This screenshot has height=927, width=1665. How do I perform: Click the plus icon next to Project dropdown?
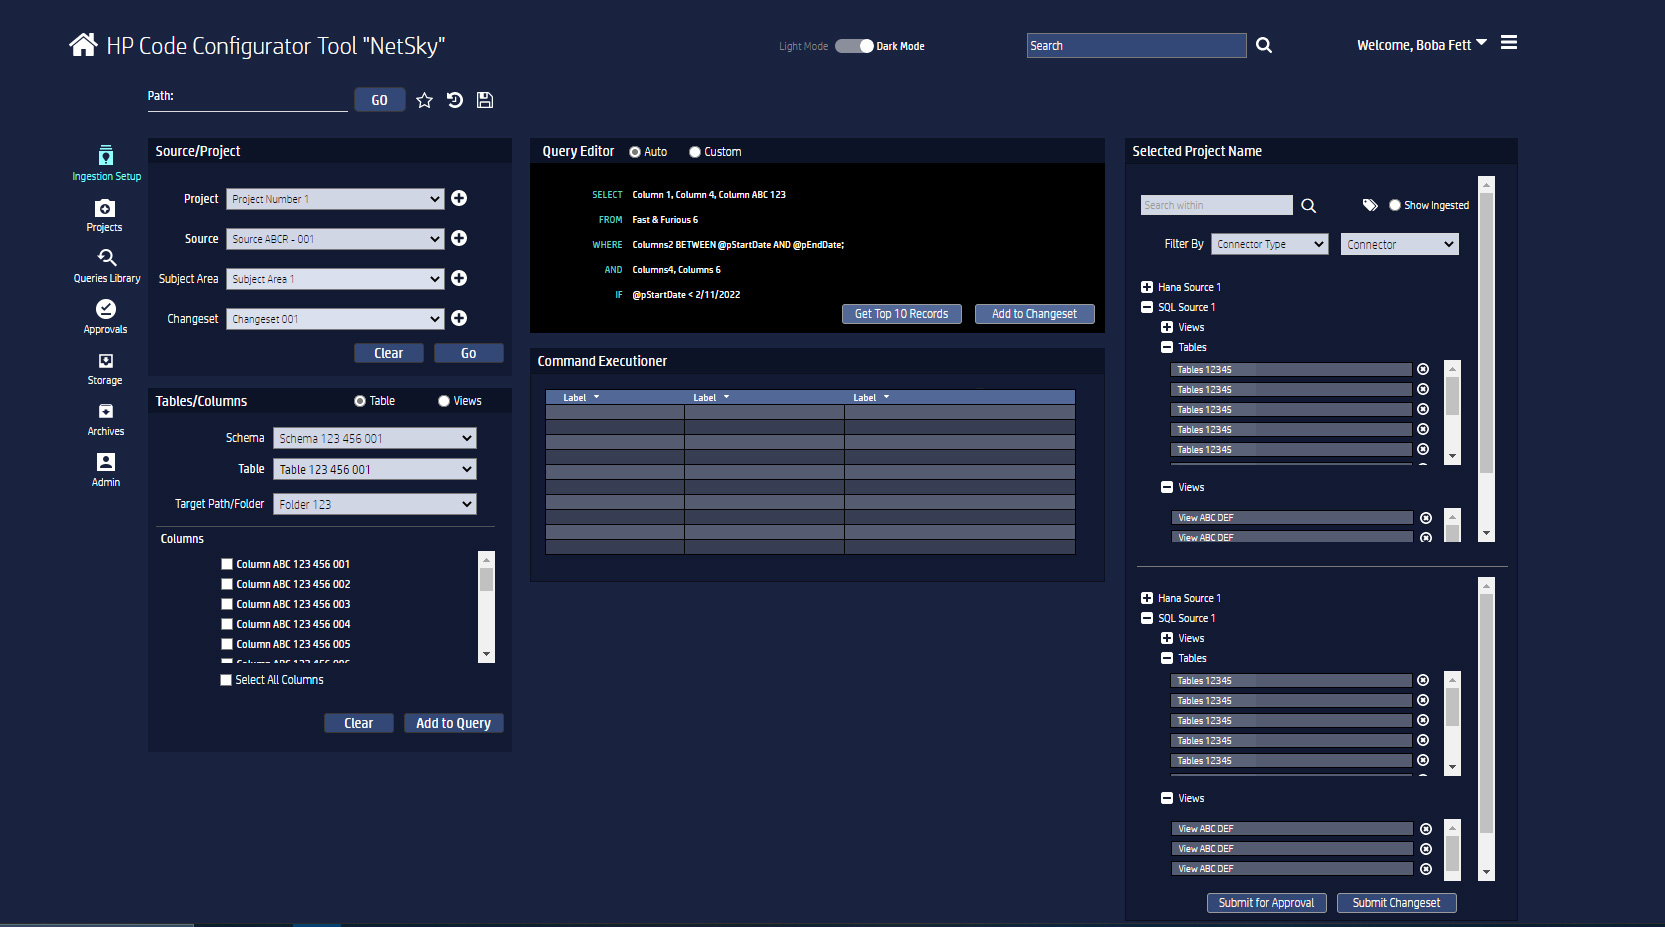459,198
